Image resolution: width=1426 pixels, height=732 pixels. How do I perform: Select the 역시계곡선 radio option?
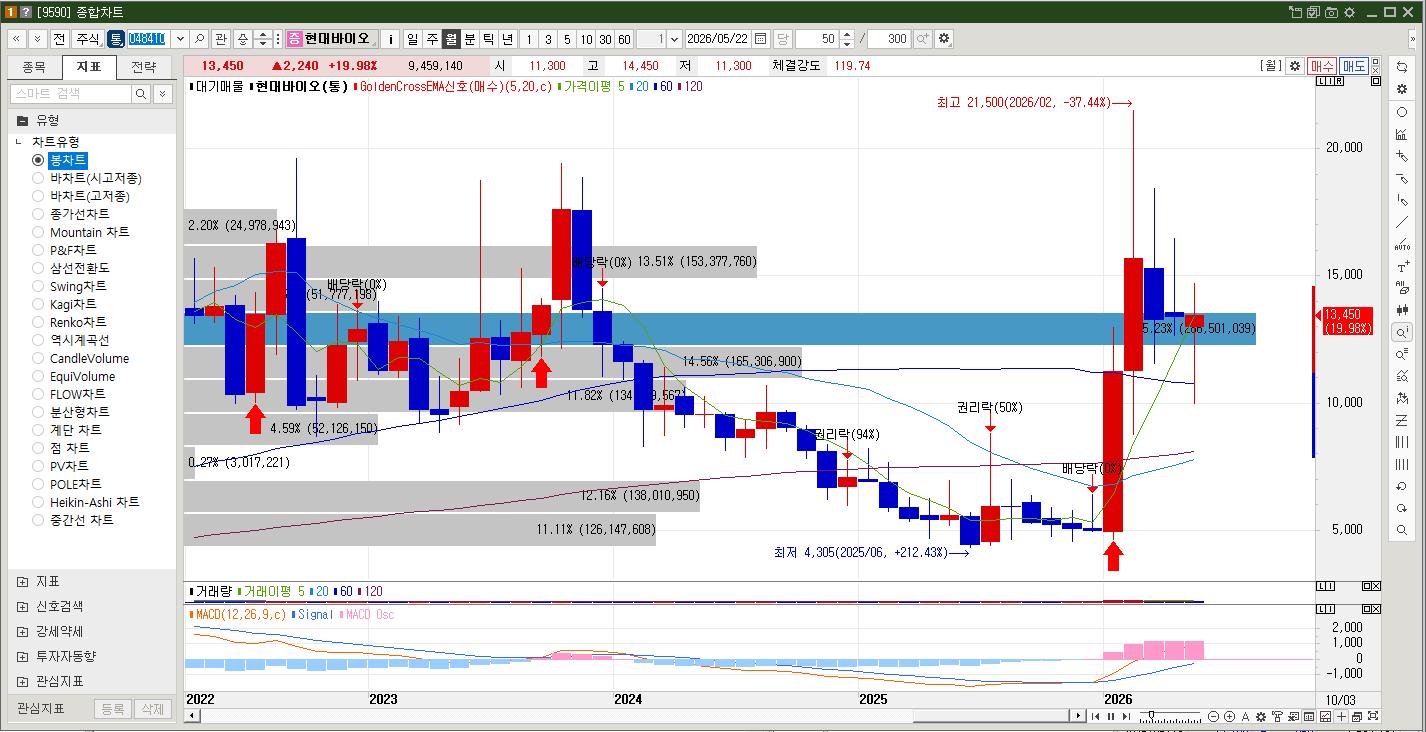point(38,340)
